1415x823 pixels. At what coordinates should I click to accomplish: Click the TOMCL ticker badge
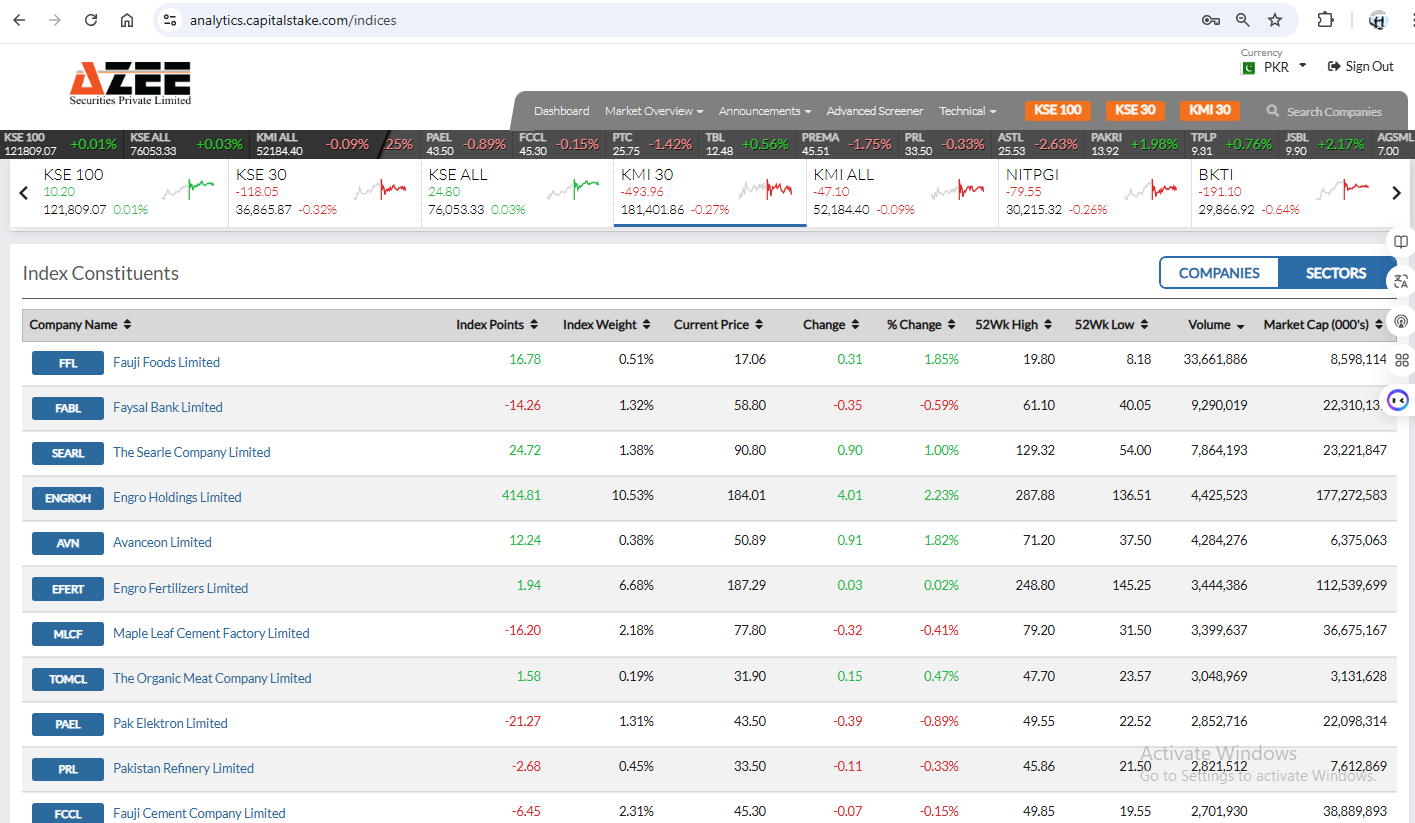[68, 679]
